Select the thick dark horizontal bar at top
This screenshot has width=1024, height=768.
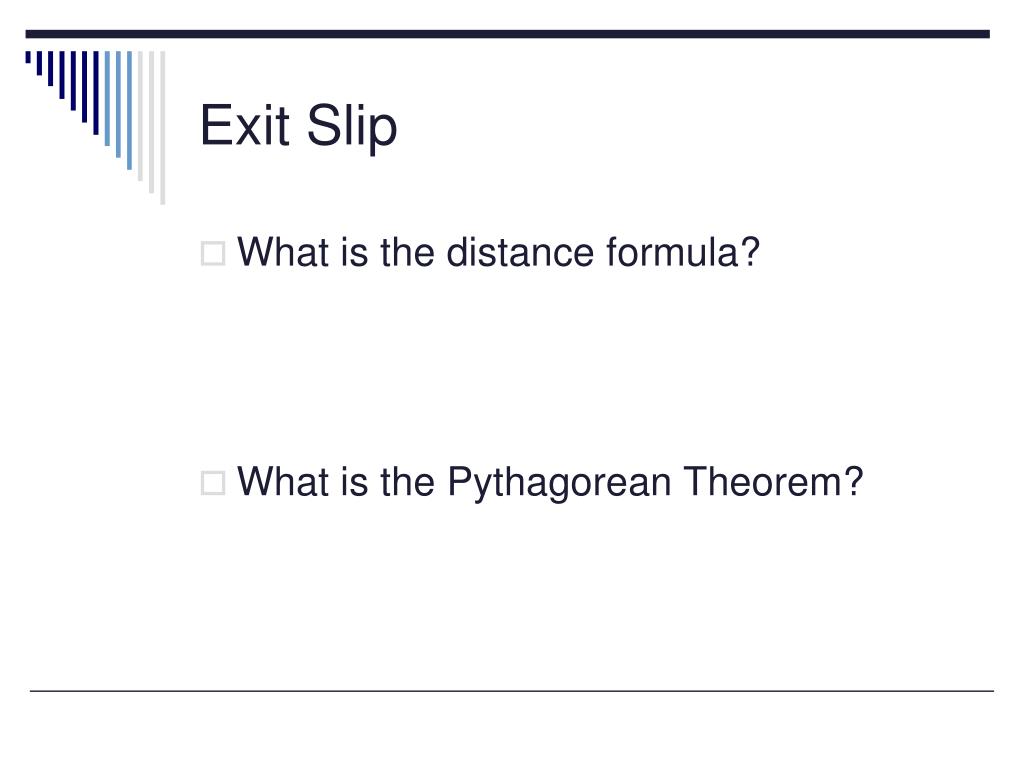pos(507,34)
